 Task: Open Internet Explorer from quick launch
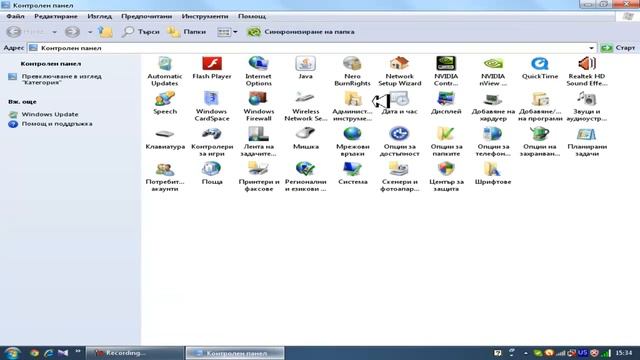coord(49,353)
